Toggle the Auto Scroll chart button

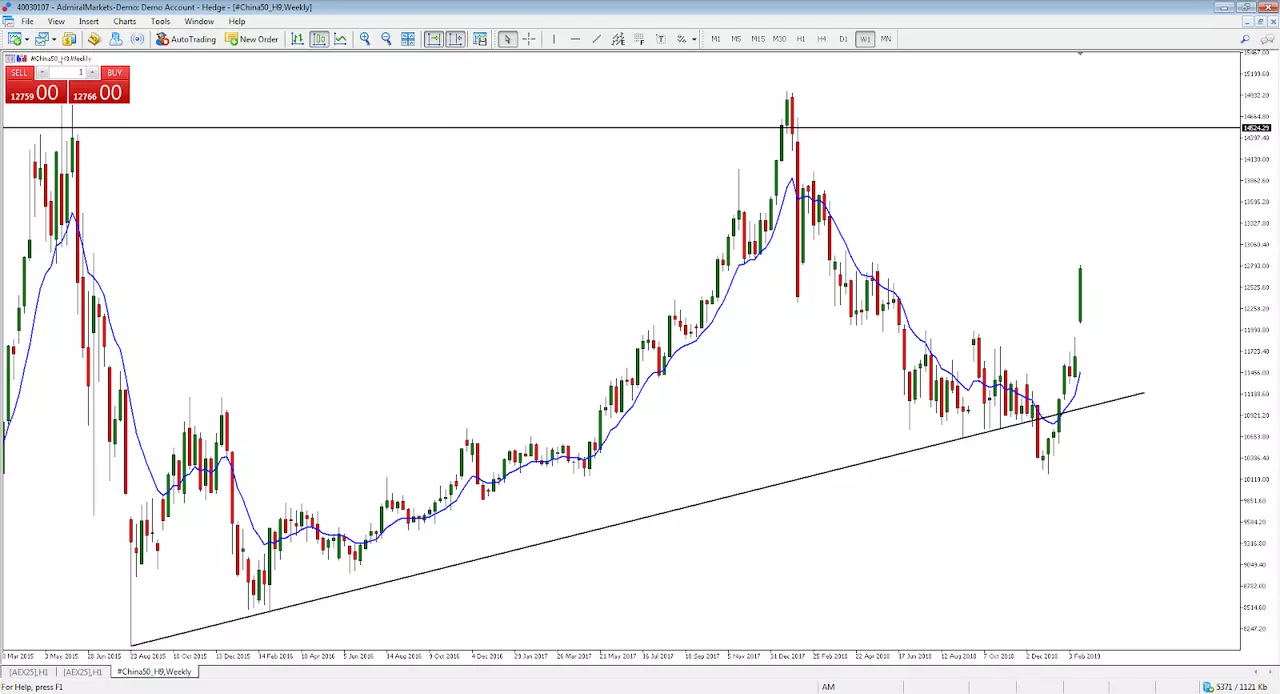click(x=434, y=39)
